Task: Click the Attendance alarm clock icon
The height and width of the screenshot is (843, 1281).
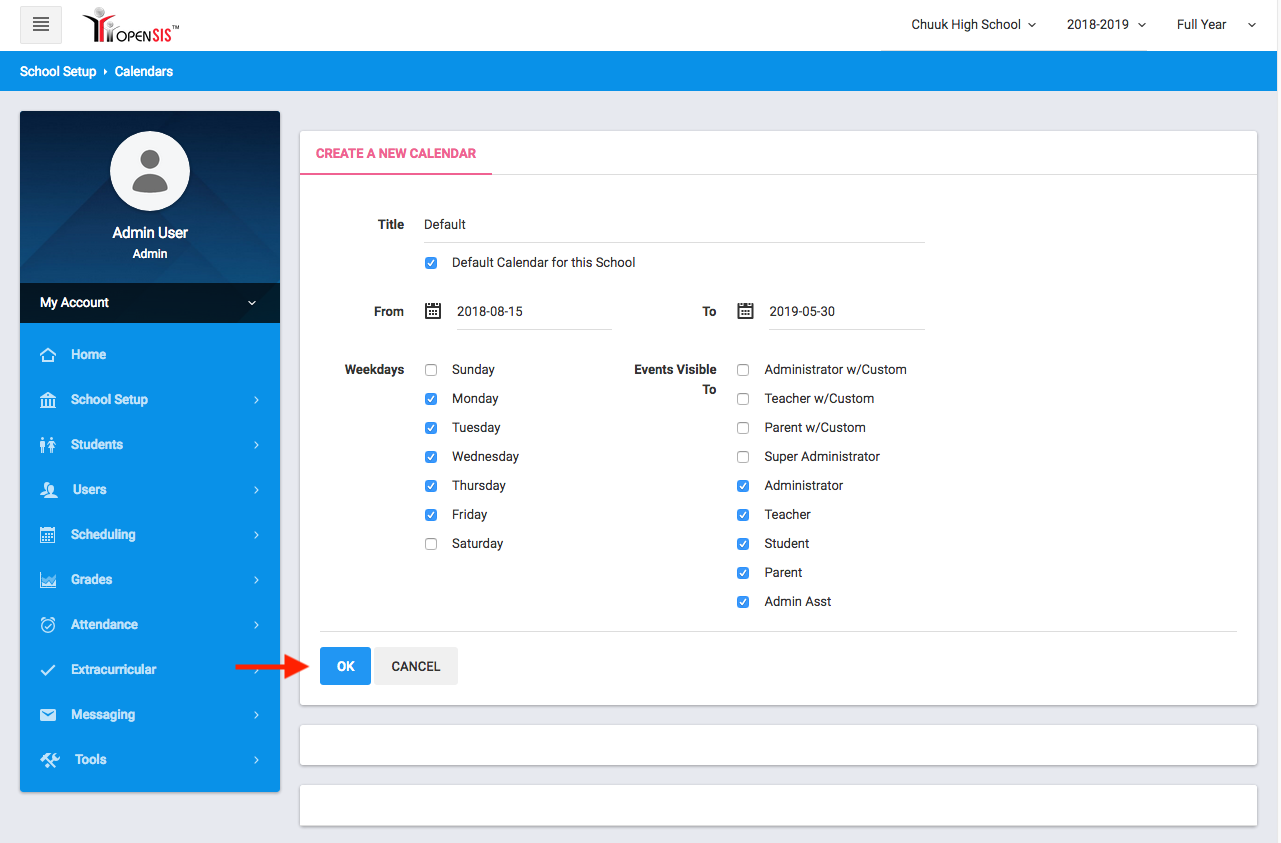Action: coord(48,625)
